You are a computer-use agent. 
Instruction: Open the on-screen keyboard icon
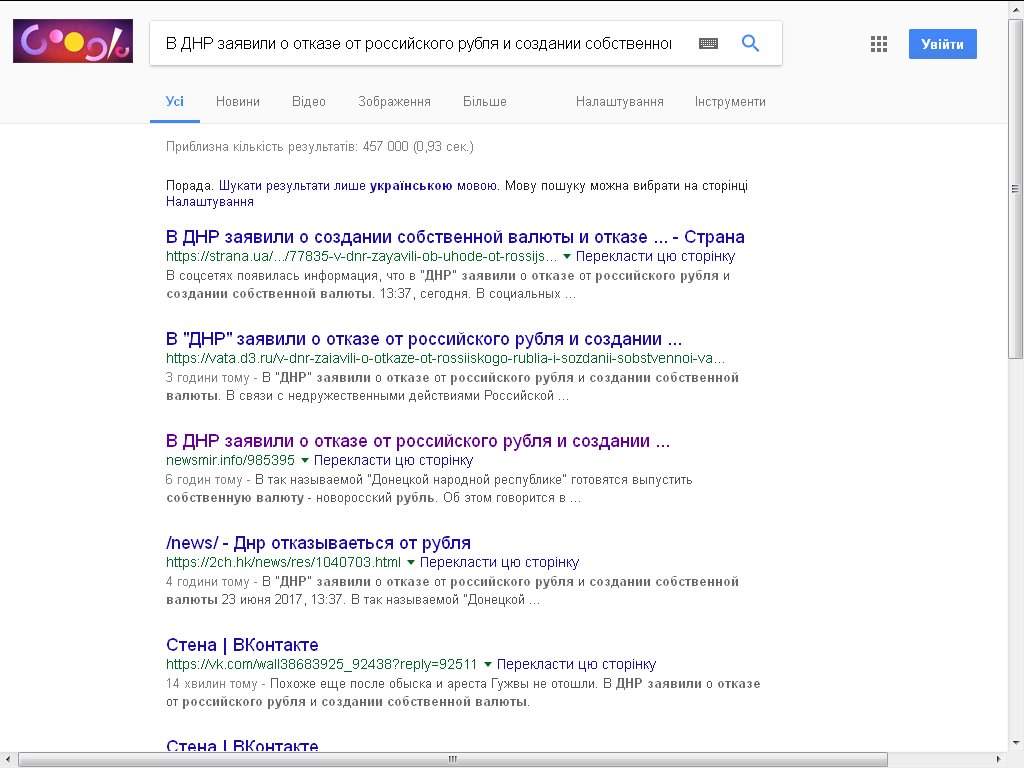pyautogui.click(x=709, y=44)
